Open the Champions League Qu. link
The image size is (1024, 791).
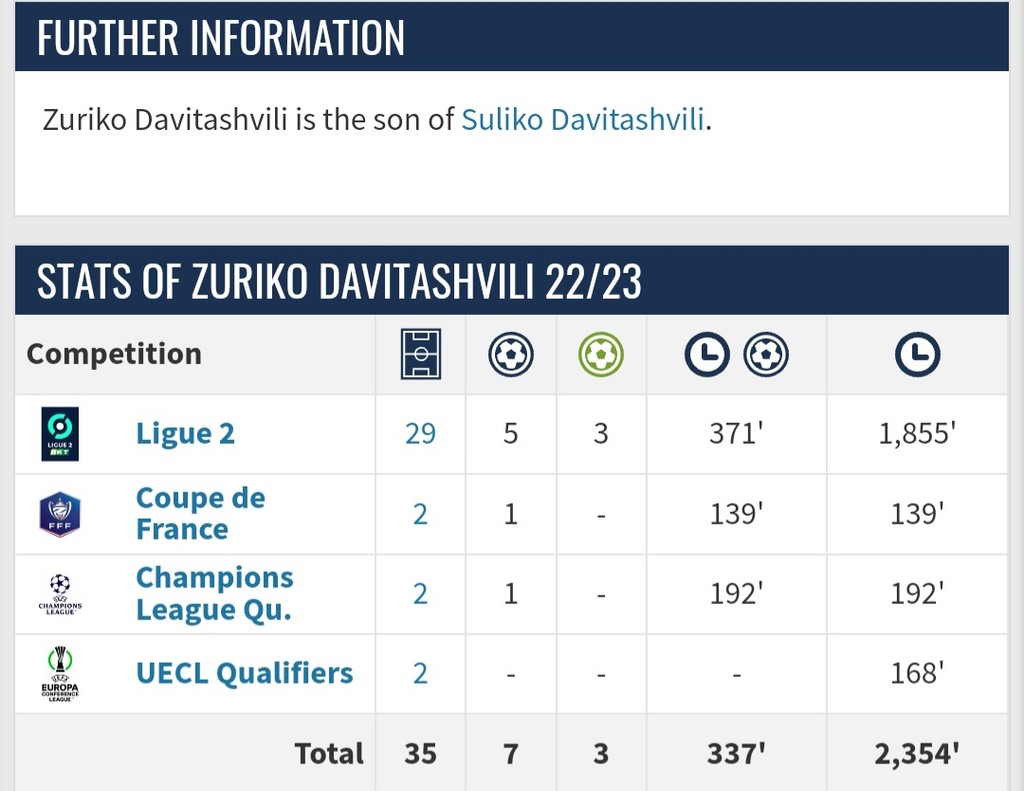click(214, 593)
